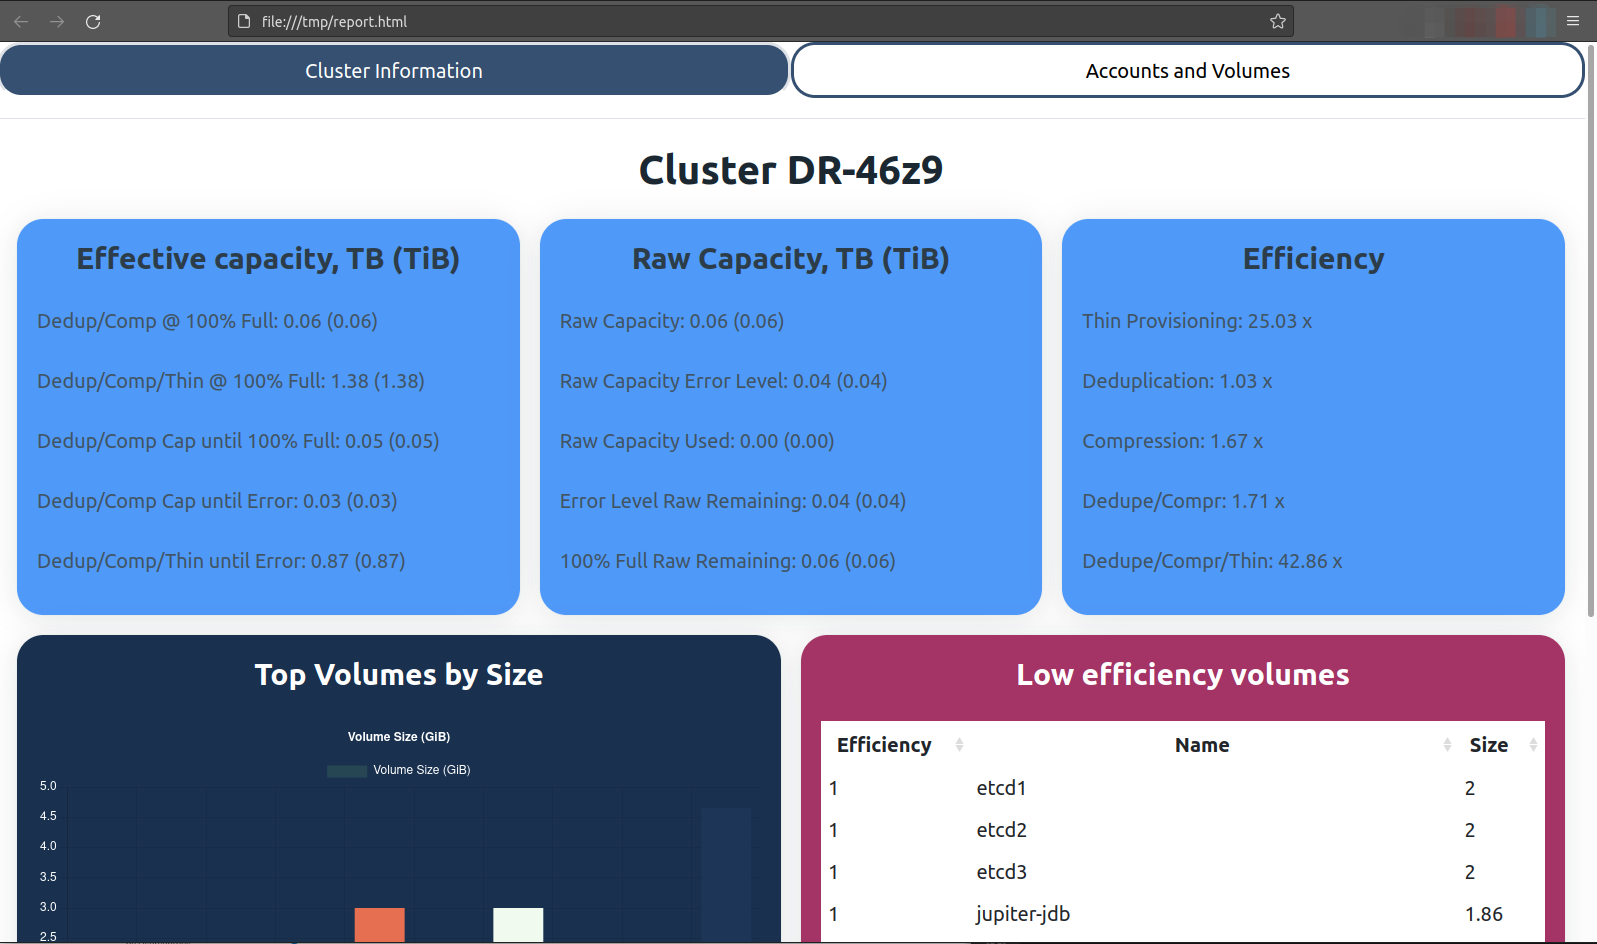Click the orange bar in the chart

pos(380,924)
